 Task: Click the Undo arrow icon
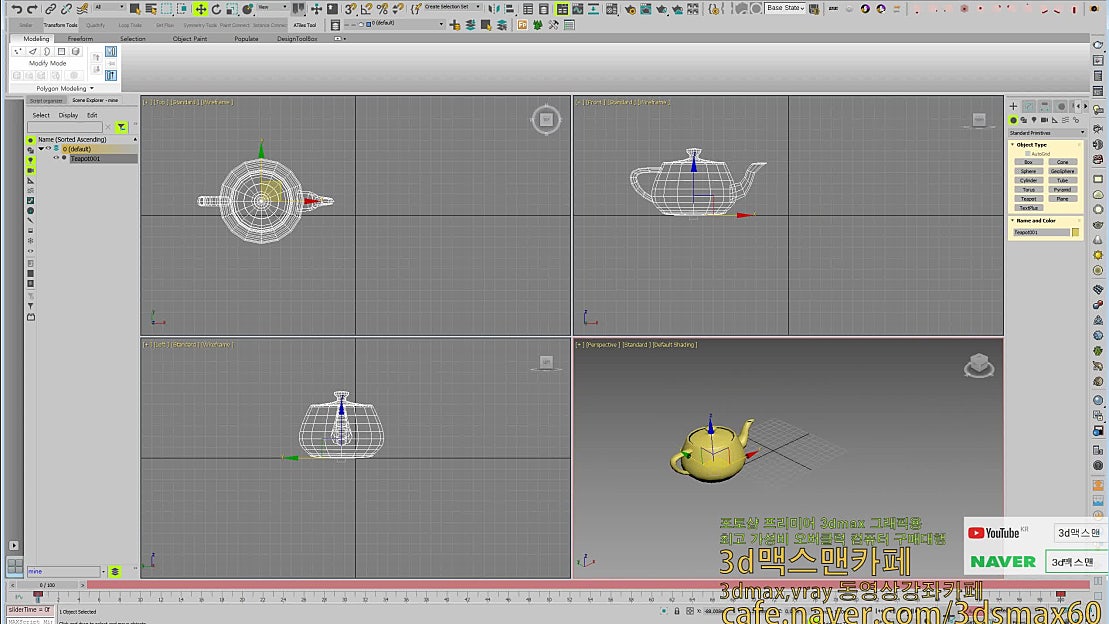[16, 9]
